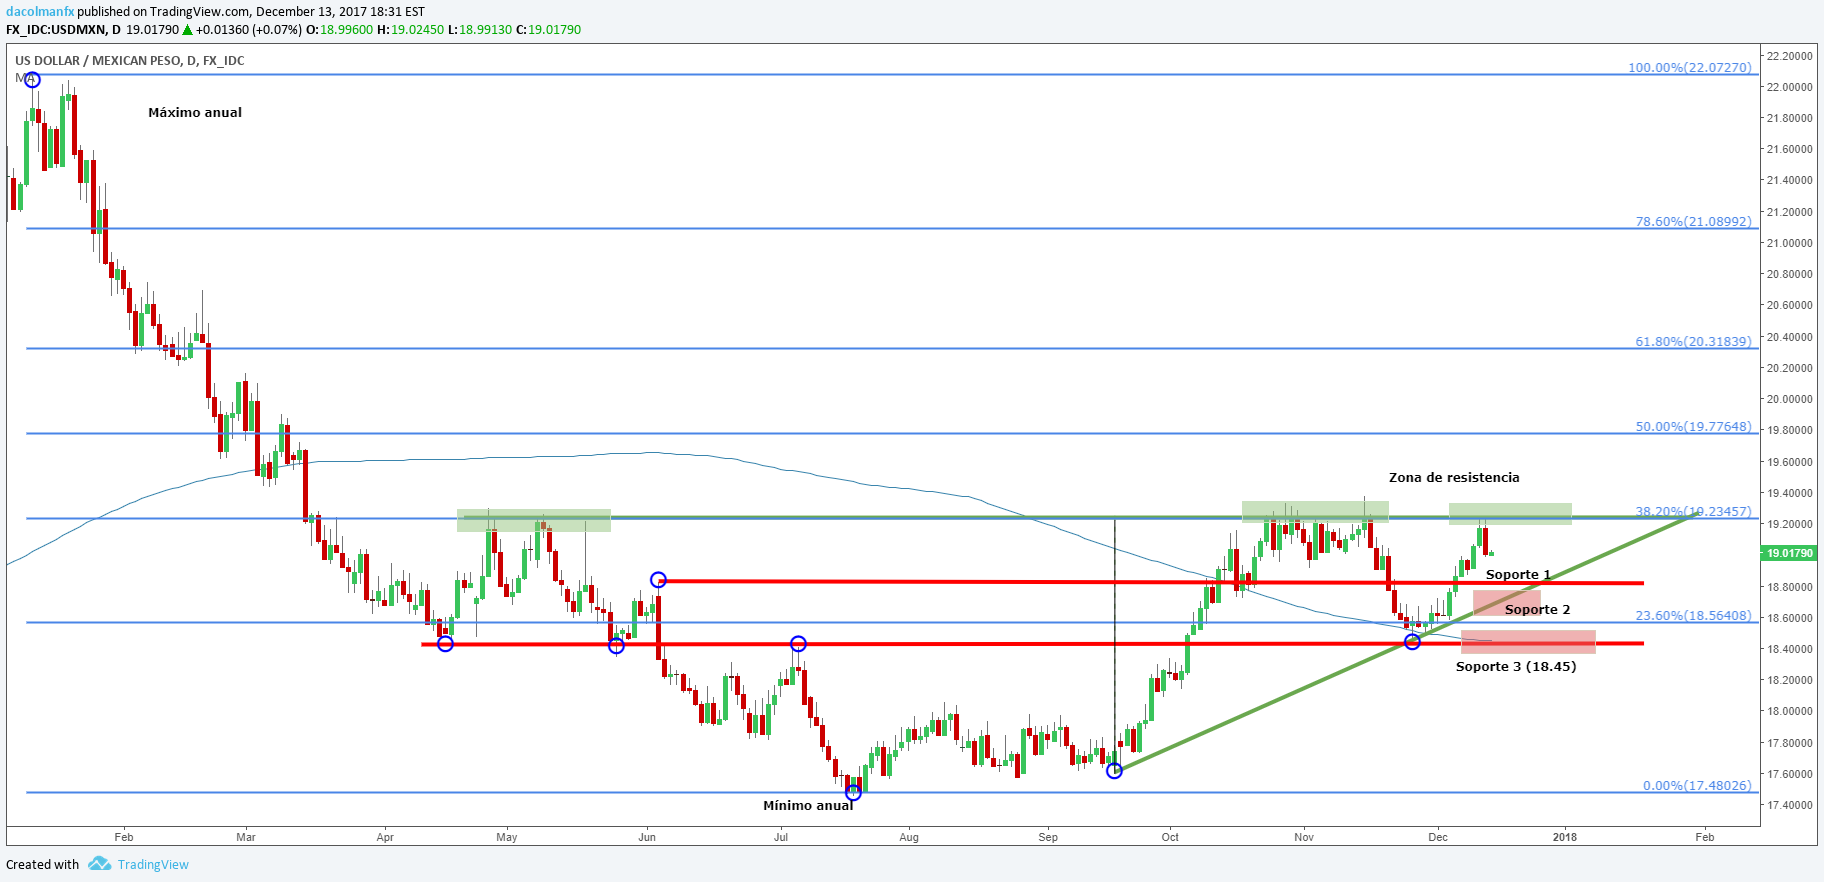
Task: Click the blue circle marker at the annual high
Action: tap(32, 80)
